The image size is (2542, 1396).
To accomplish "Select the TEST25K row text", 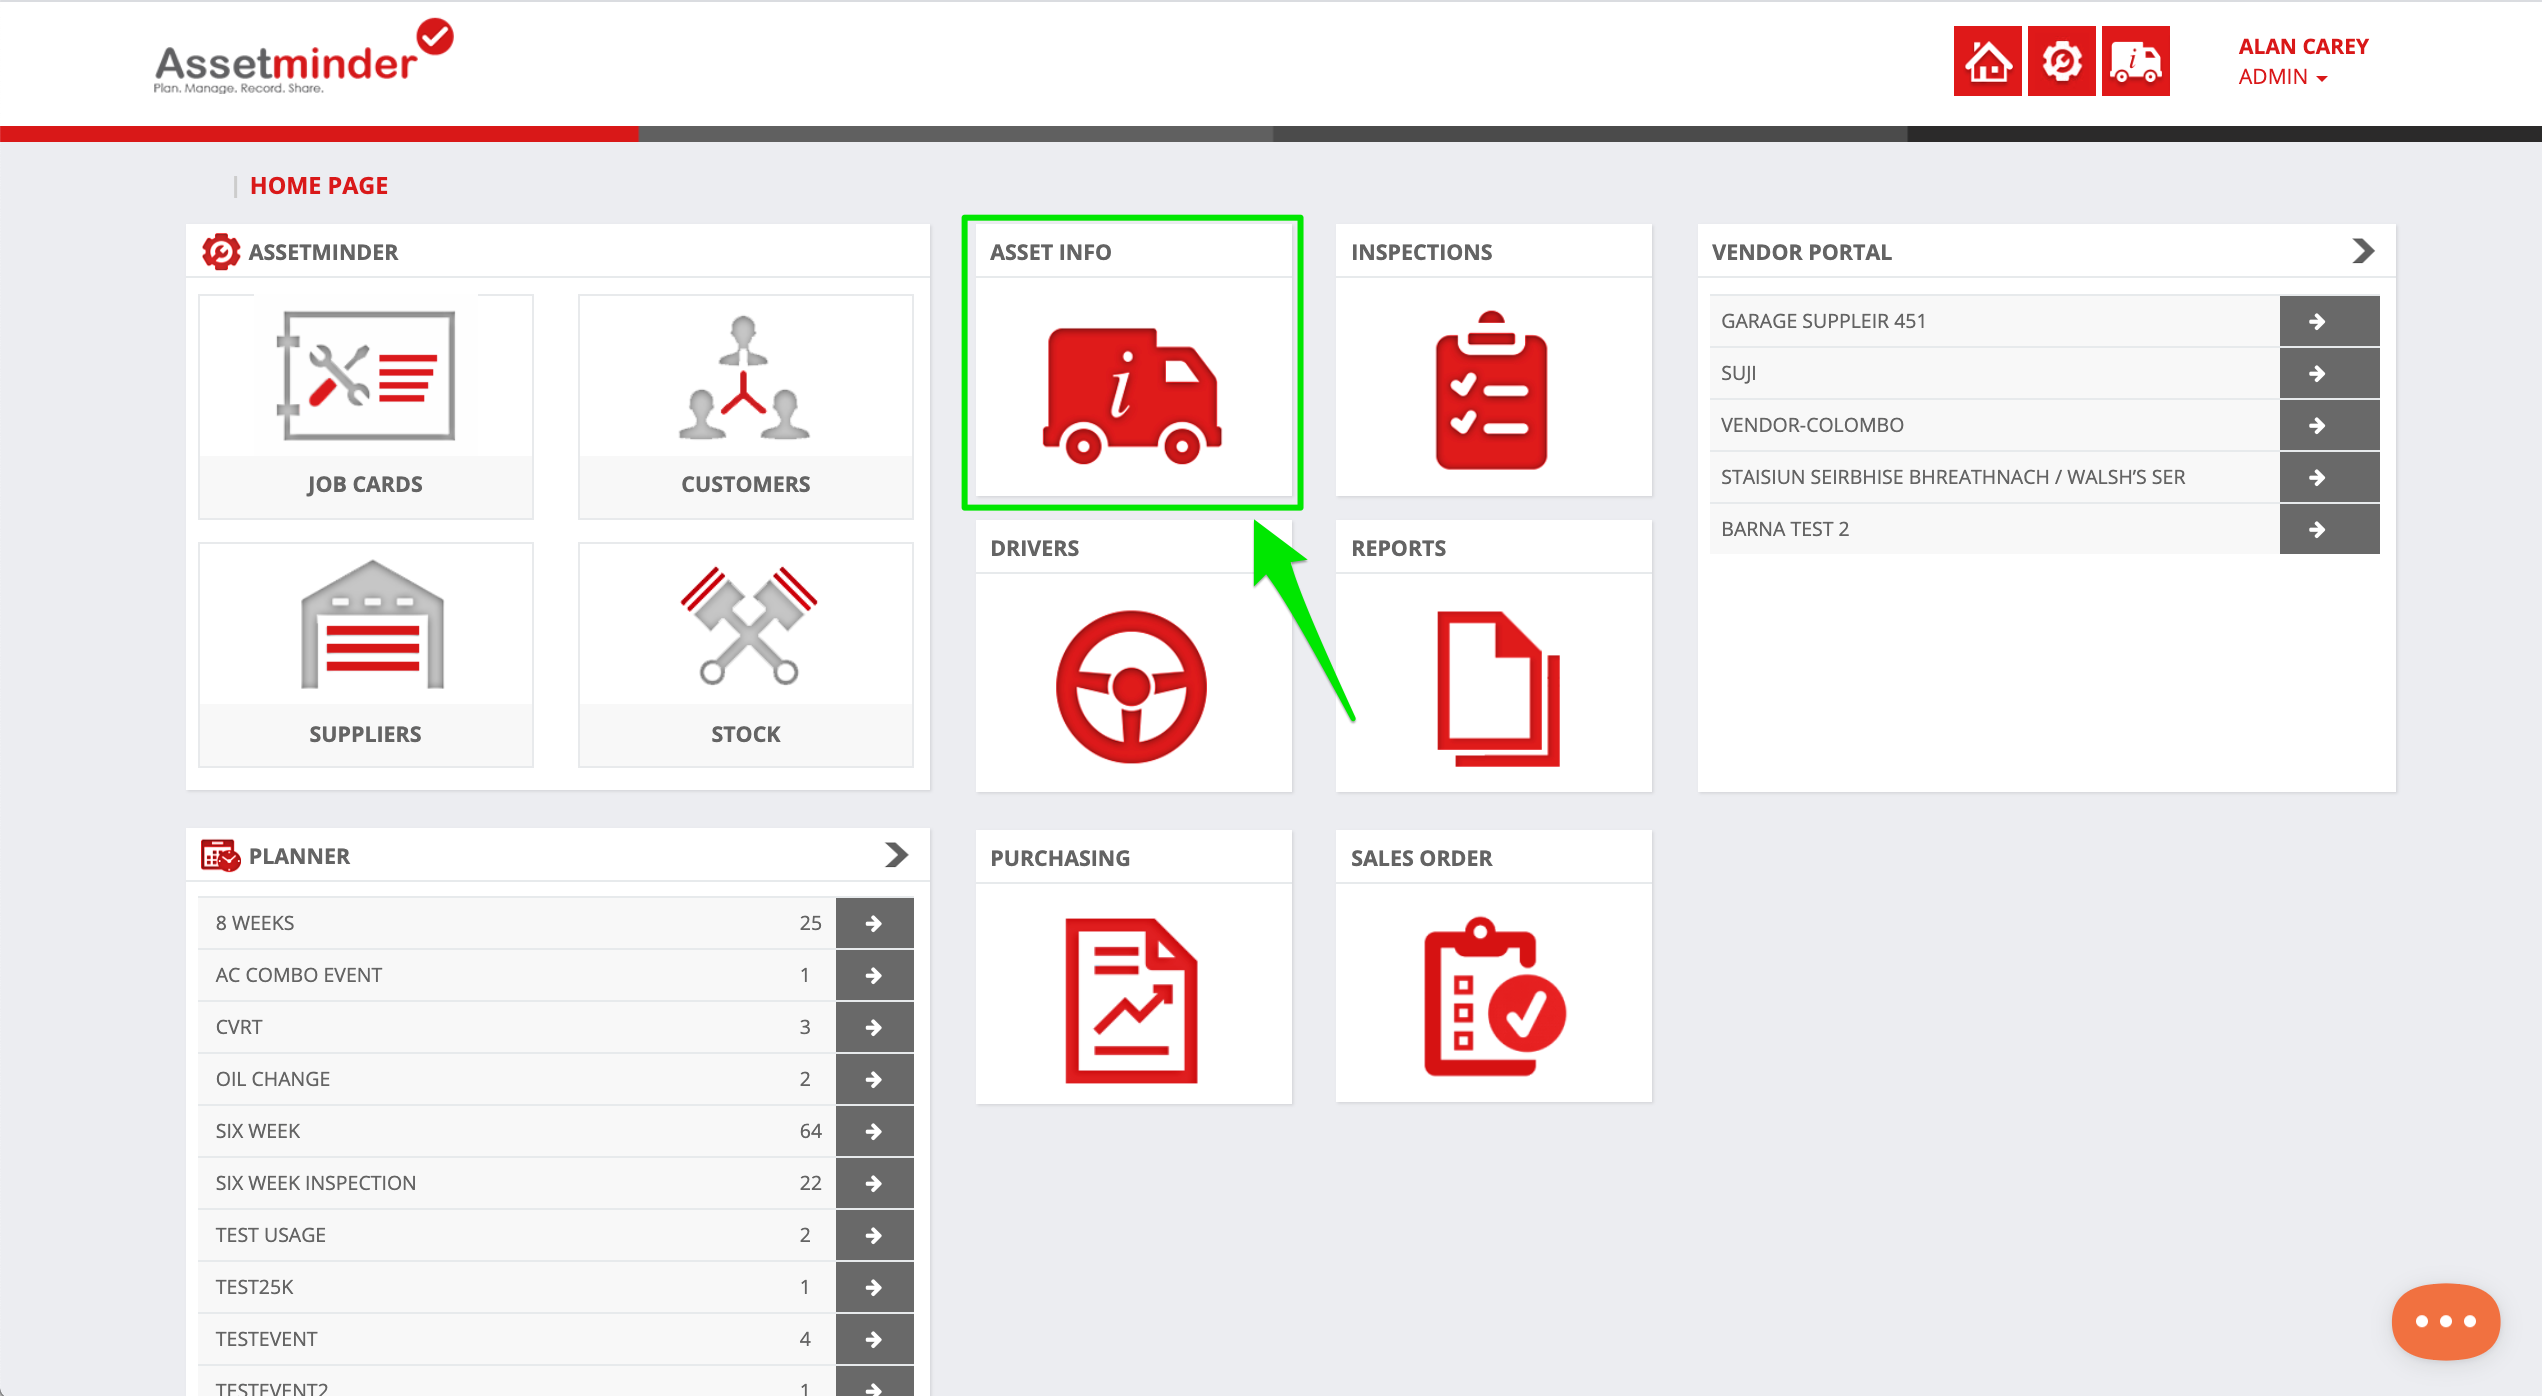I will 255,1287.
